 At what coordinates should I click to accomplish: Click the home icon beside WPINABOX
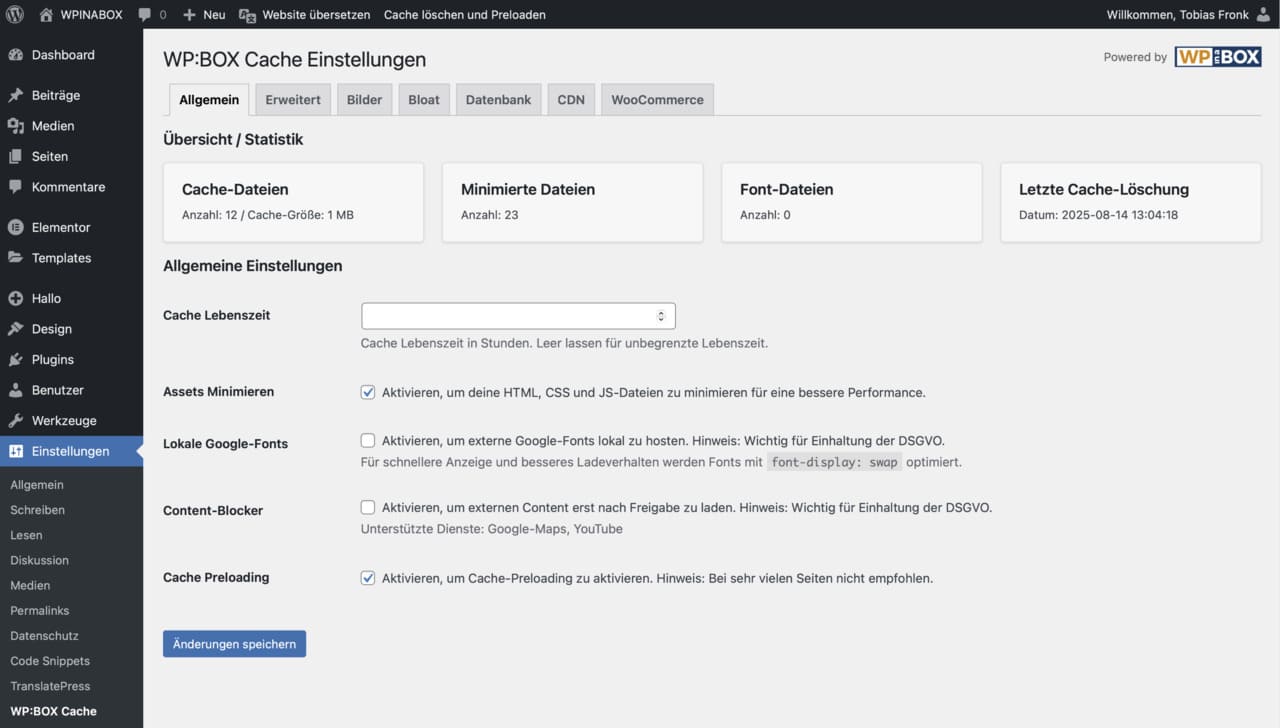[46, 15]
